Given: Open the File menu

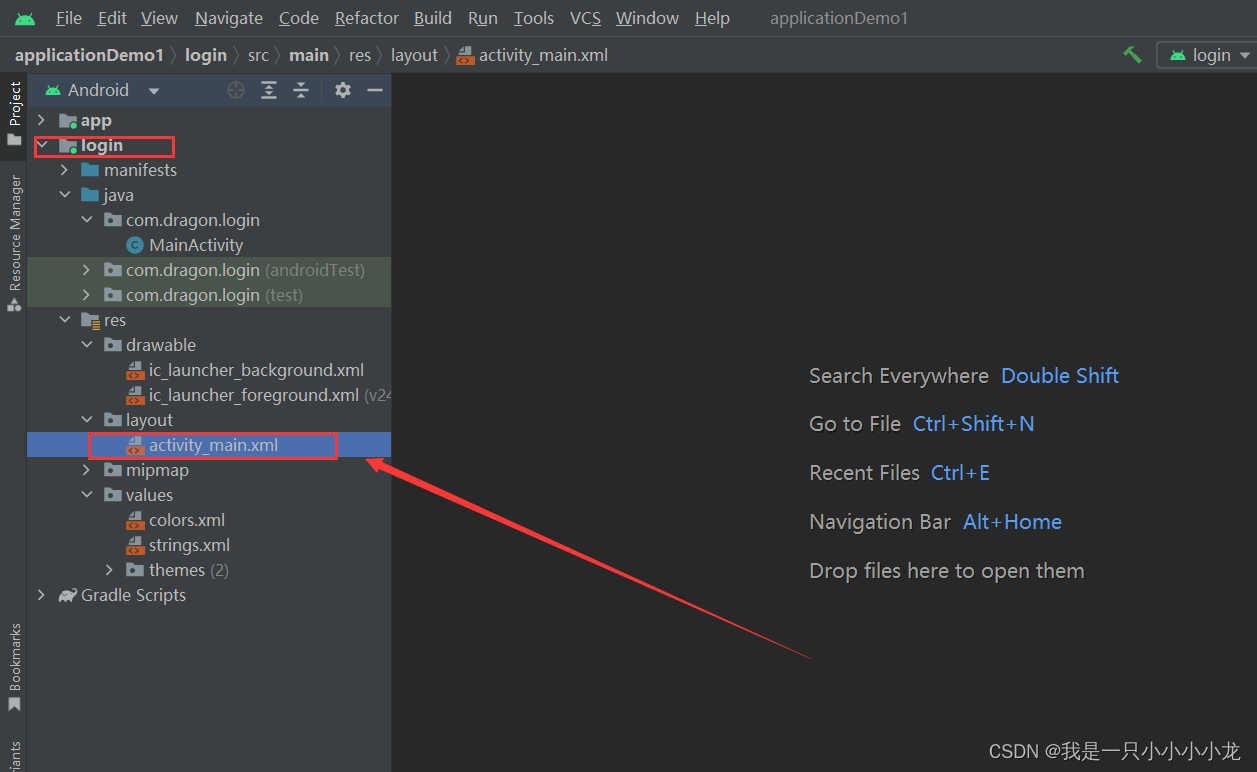Looking at the screenshot, I should click(x=69, y=18).
